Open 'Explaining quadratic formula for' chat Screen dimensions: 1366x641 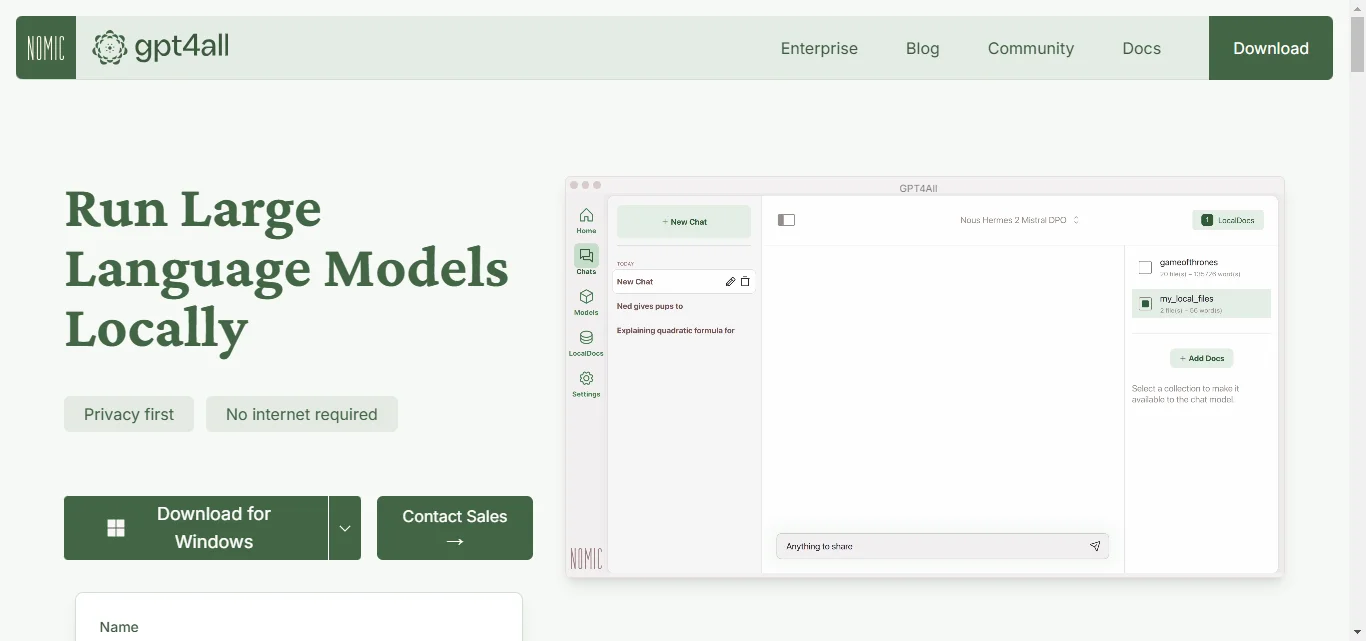pos(676,330)
